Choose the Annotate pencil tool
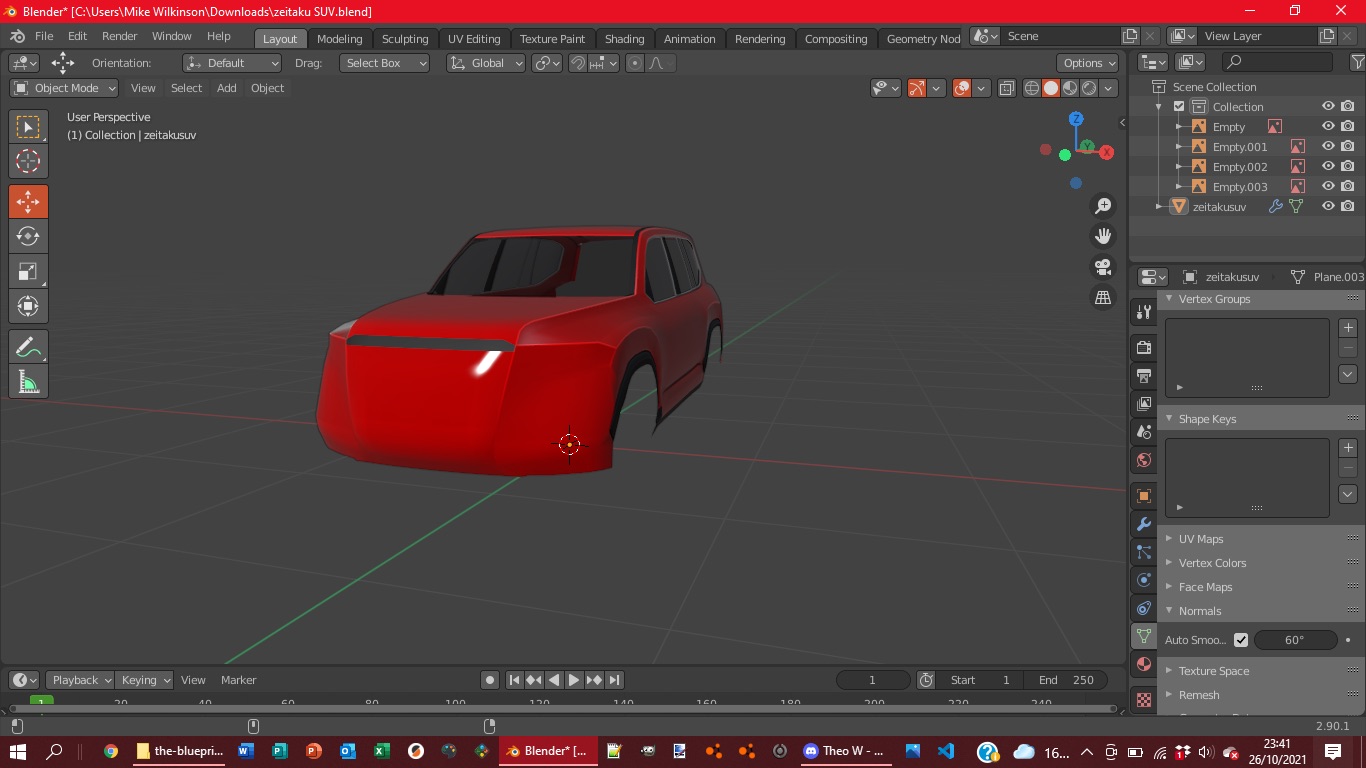Screen dimensions: 1366x768 pyautogui.click(x=28, y=347)
